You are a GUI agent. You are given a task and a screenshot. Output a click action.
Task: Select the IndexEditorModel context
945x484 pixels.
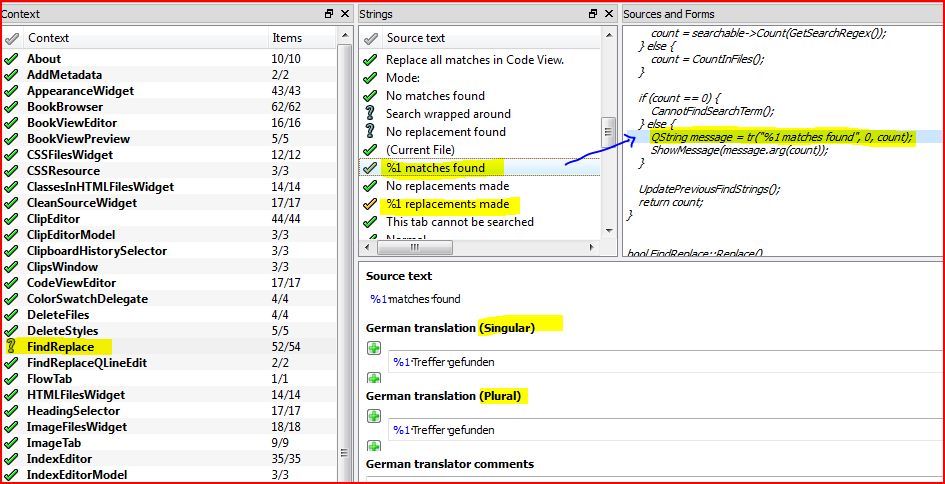point(77,475)
